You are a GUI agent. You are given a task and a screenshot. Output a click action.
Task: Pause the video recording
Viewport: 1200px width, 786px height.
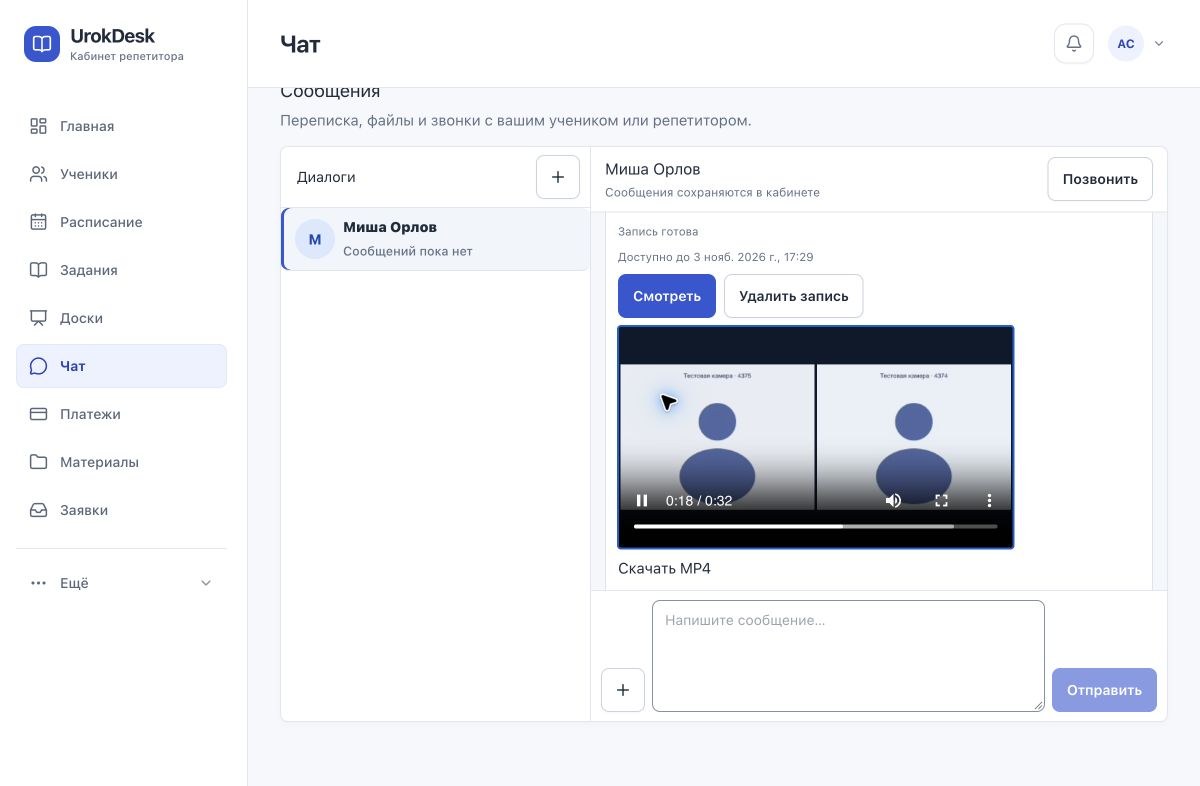[x=642, y=501]
